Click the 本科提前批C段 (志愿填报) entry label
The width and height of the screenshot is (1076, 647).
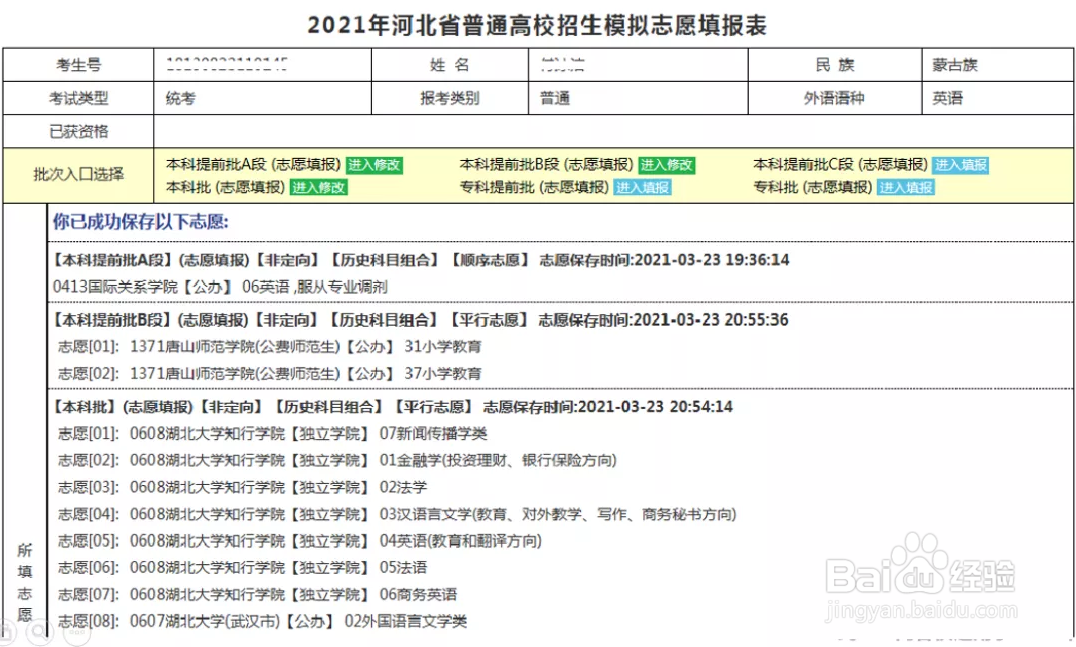(x=841, y=165)
